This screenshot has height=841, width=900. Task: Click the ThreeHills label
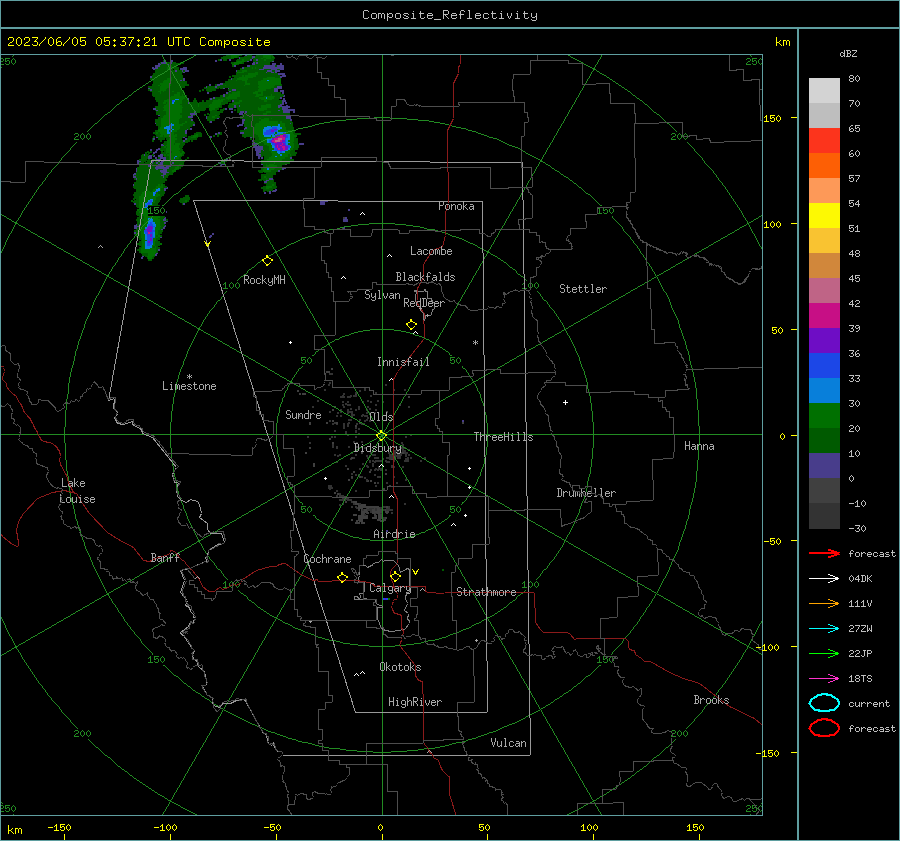(x=503, y=437)
